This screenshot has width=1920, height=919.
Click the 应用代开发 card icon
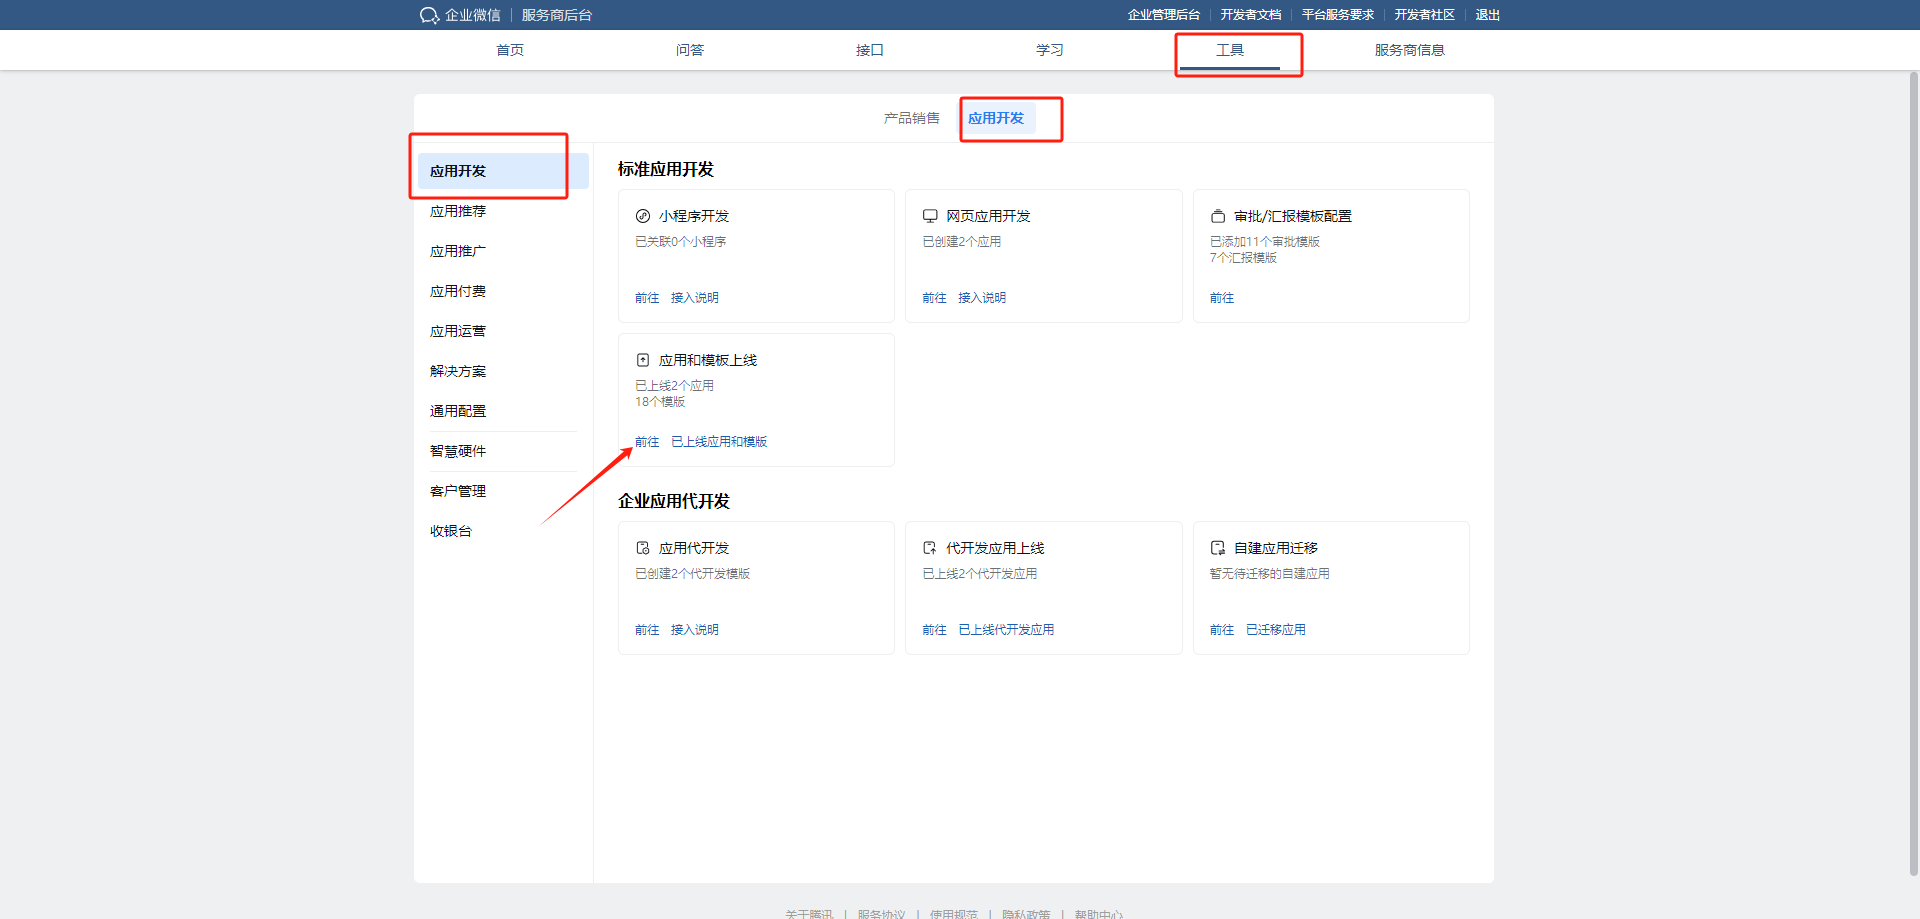(643, 548)
